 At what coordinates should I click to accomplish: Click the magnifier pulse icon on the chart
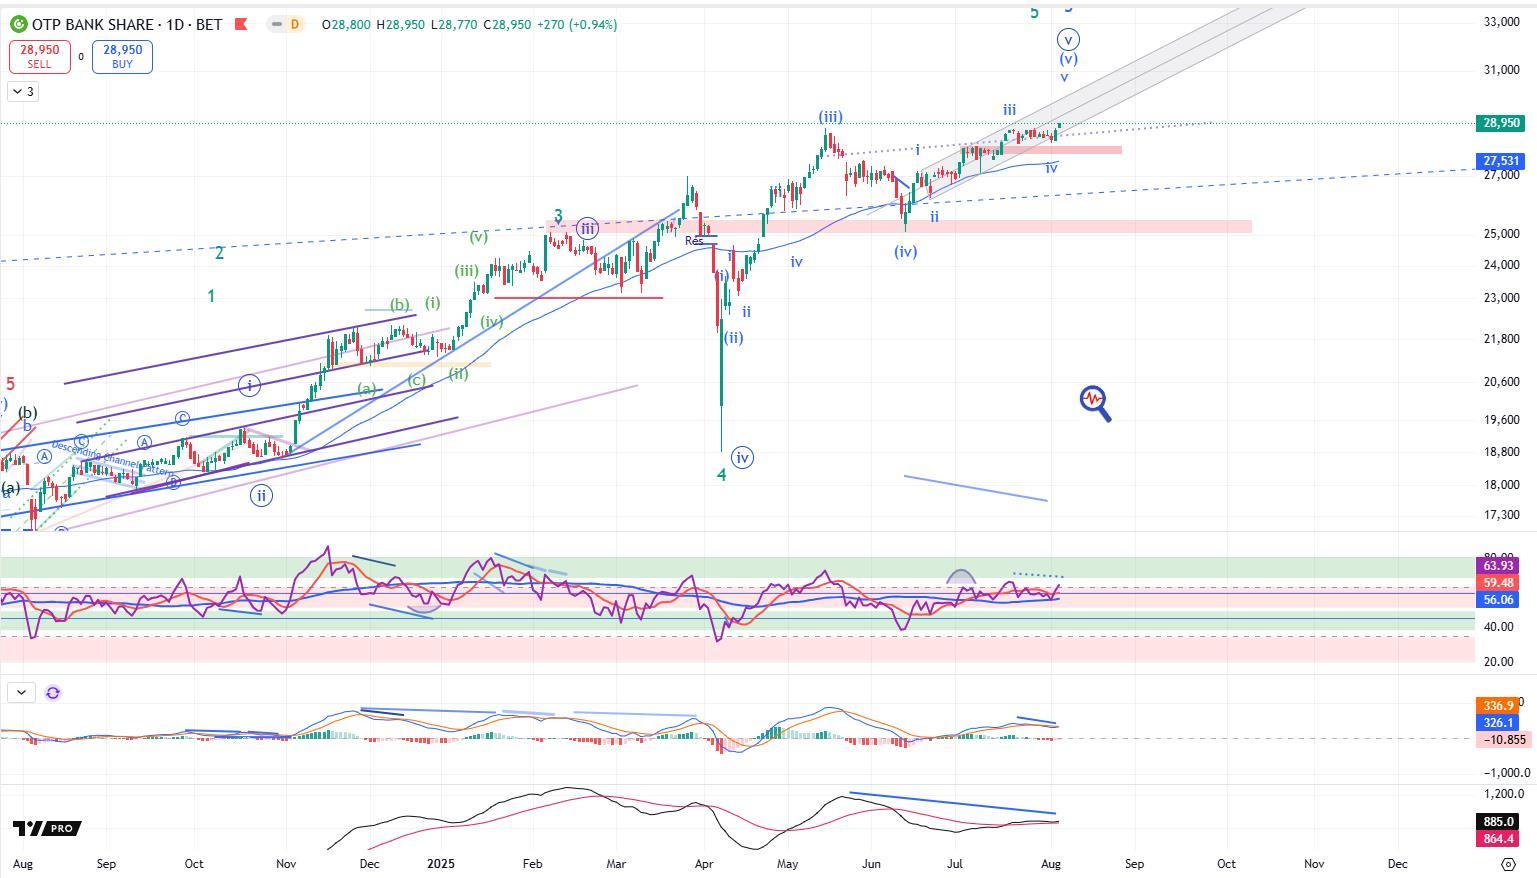1096,403
